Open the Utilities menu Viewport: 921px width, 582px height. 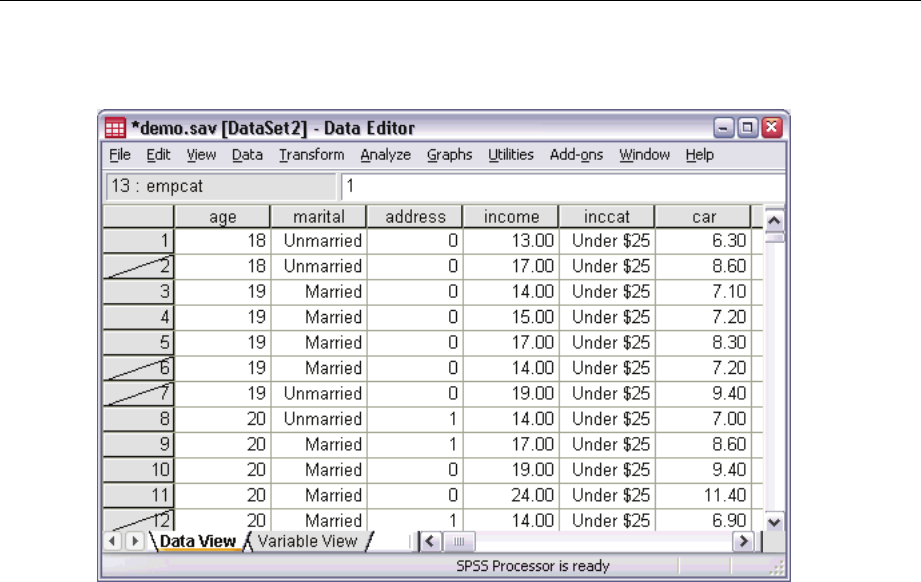(510, 154)
